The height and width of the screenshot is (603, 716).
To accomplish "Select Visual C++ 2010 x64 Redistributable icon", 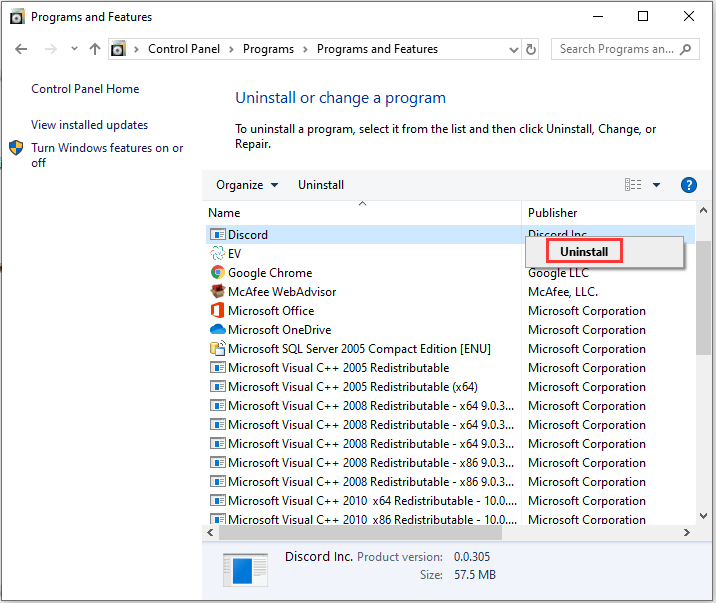I will pos(217,500).
